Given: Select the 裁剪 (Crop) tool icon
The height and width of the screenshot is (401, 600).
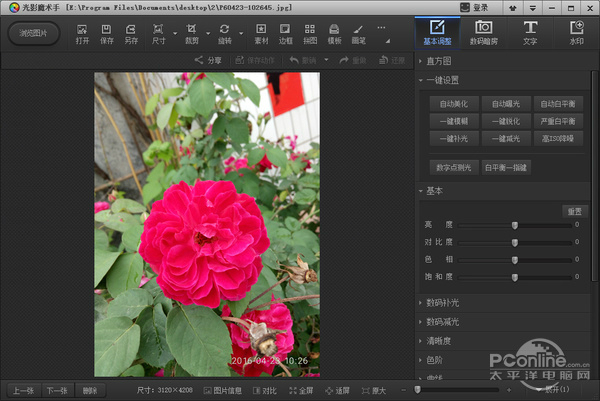Looking at the screenshot, I should (x=192, y=32).
